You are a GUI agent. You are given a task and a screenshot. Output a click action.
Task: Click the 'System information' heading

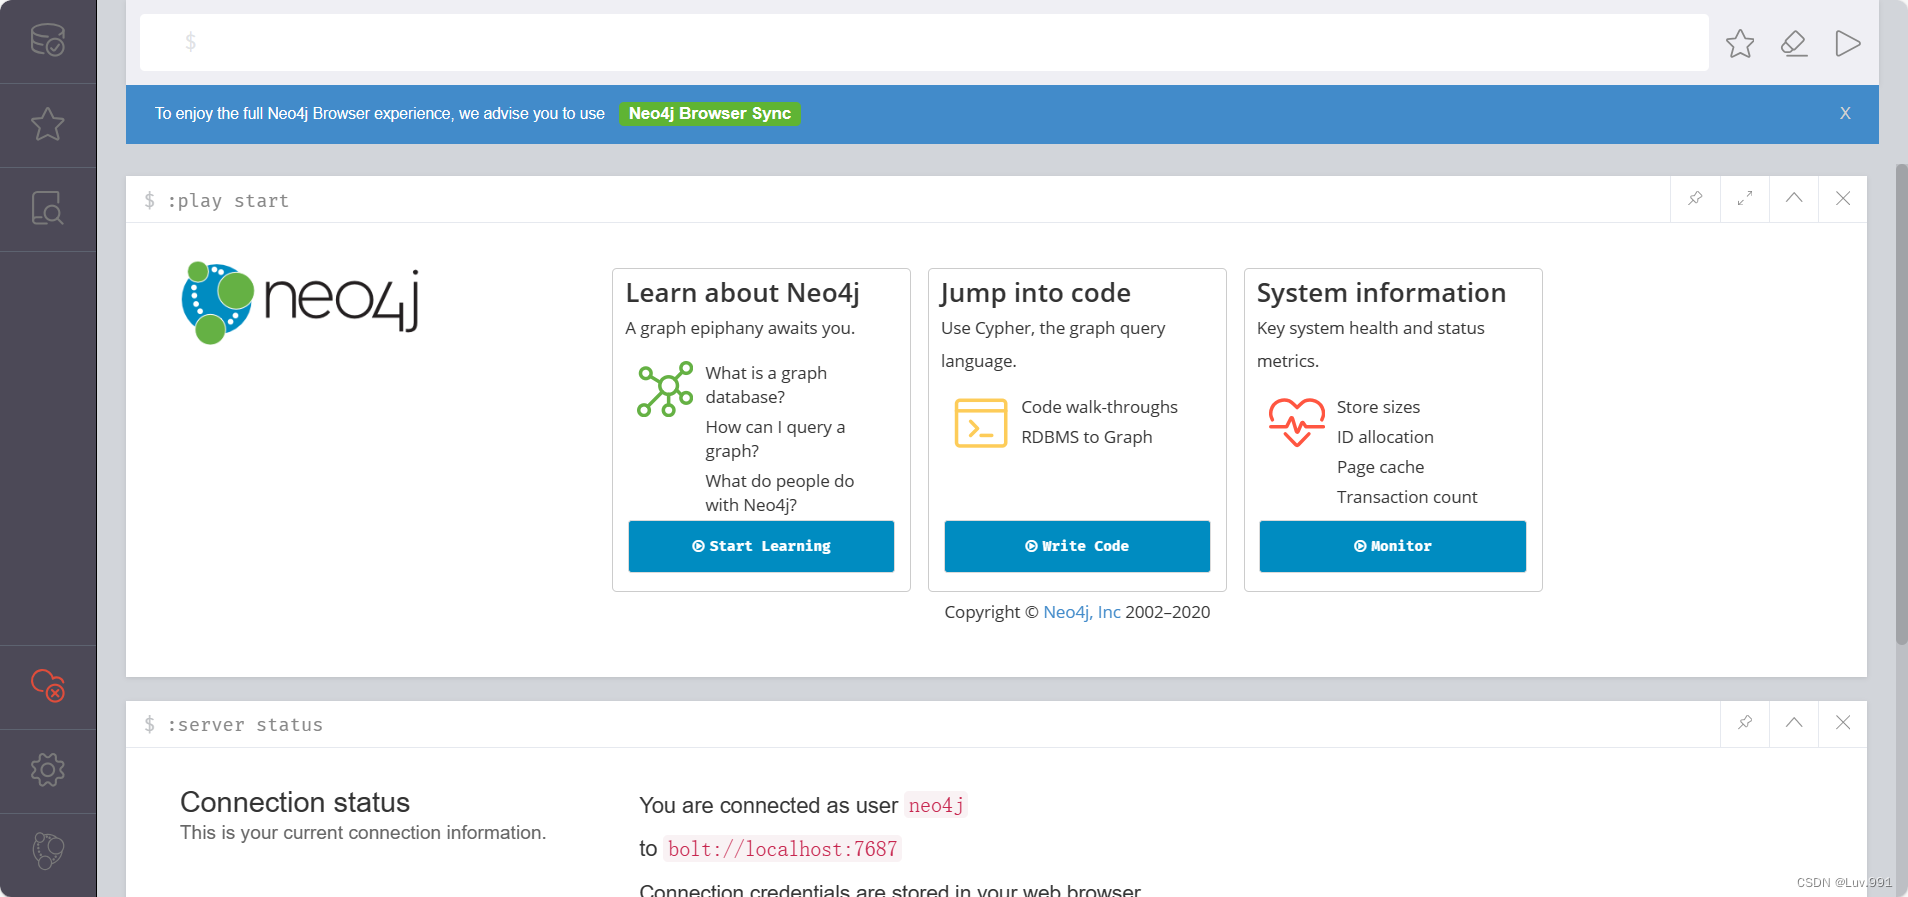pos(1381,293)
